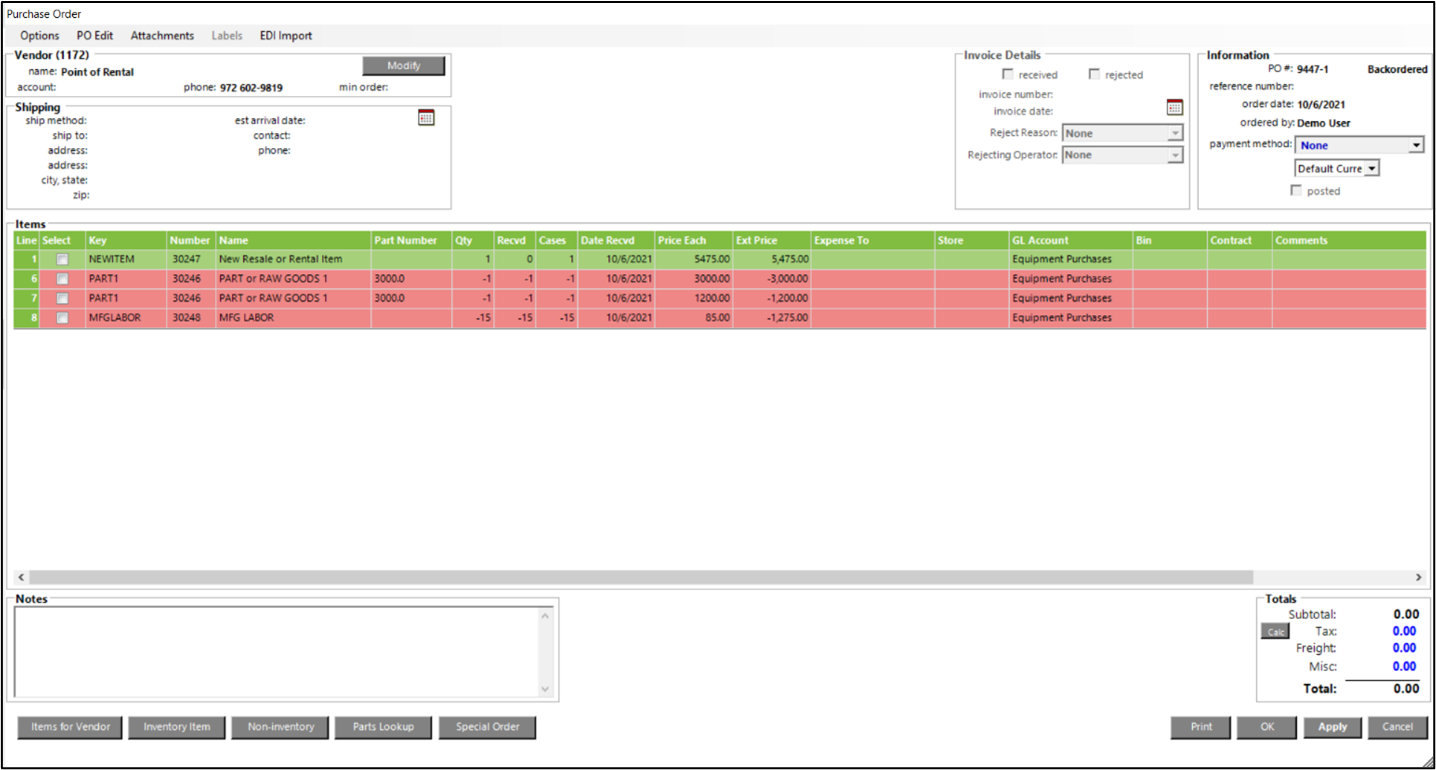Click the Modify vendor button
The image size is (1436, 770).
point(403,66)
